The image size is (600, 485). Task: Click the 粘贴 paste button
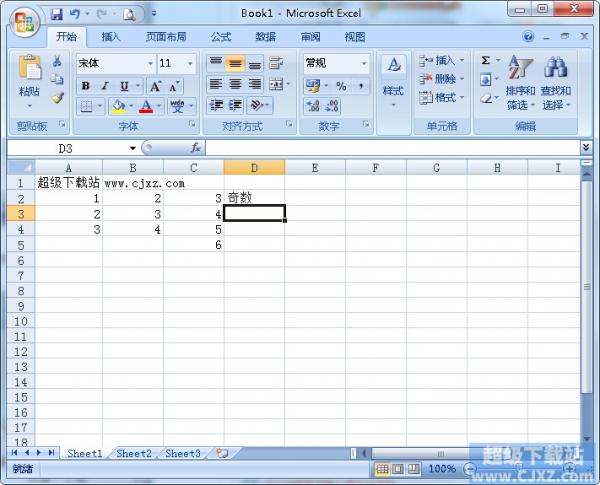coord(29,82)
